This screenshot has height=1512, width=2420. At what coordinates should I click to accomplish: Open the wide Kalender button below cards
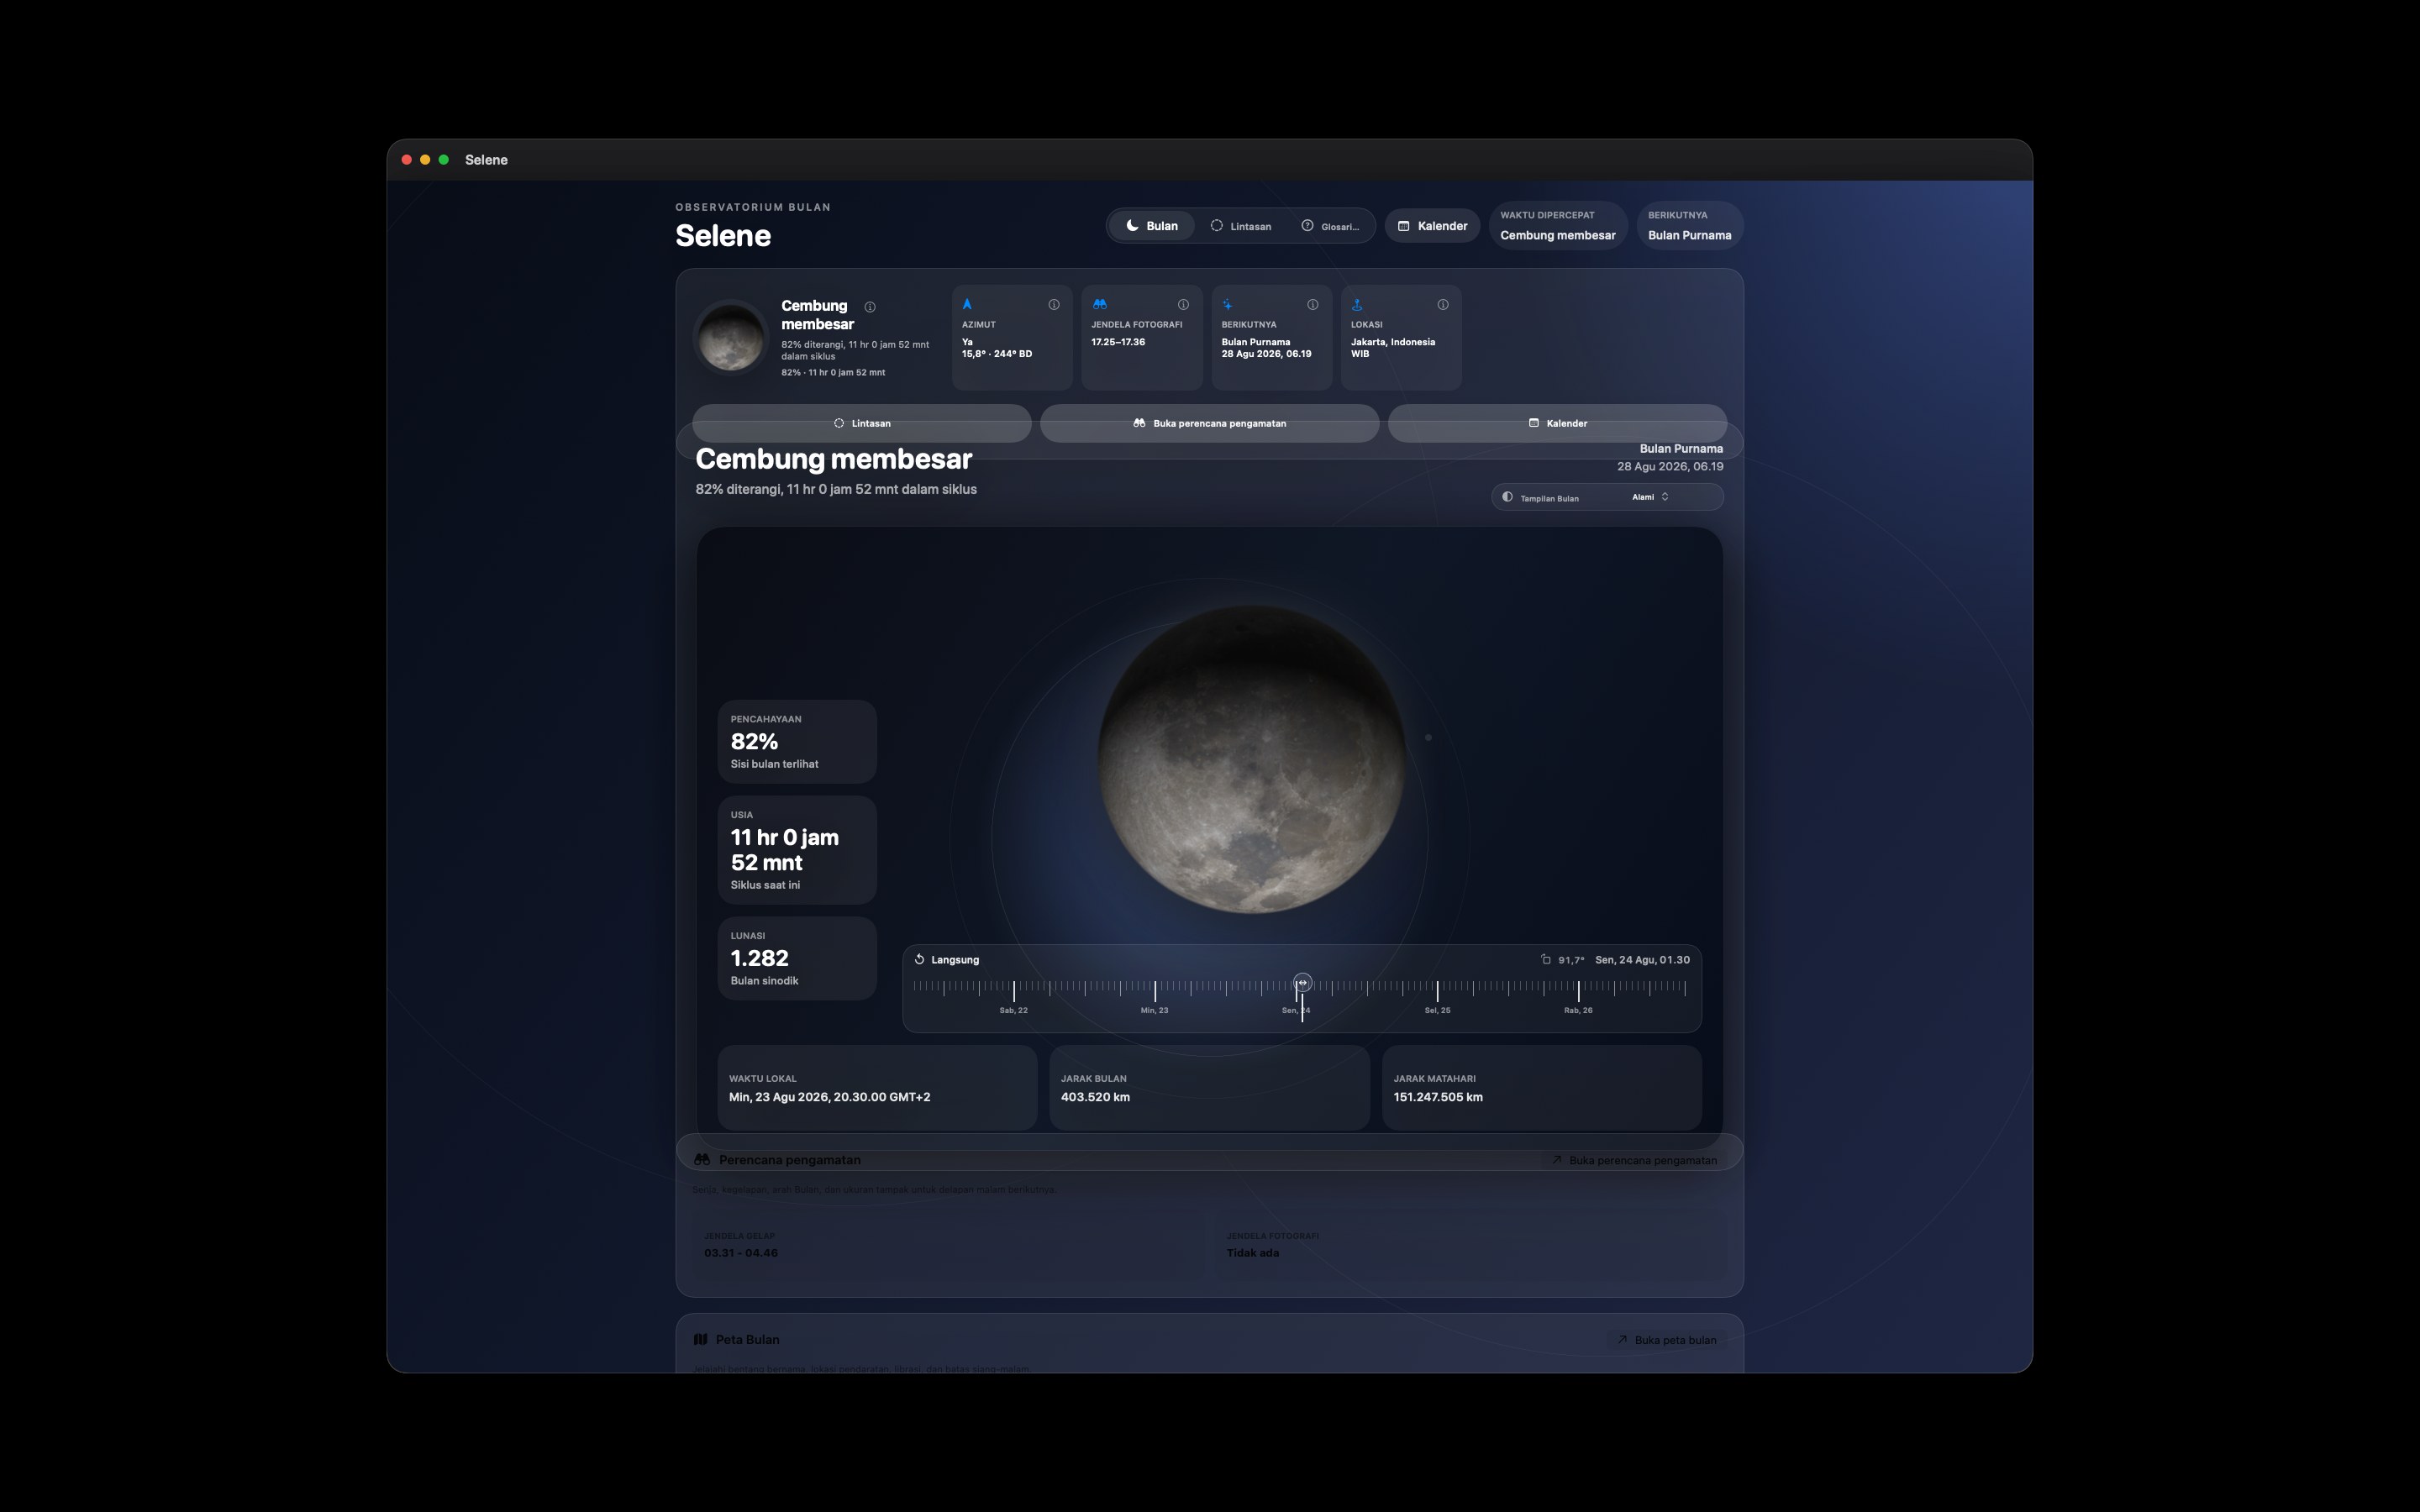(1558, 423)
